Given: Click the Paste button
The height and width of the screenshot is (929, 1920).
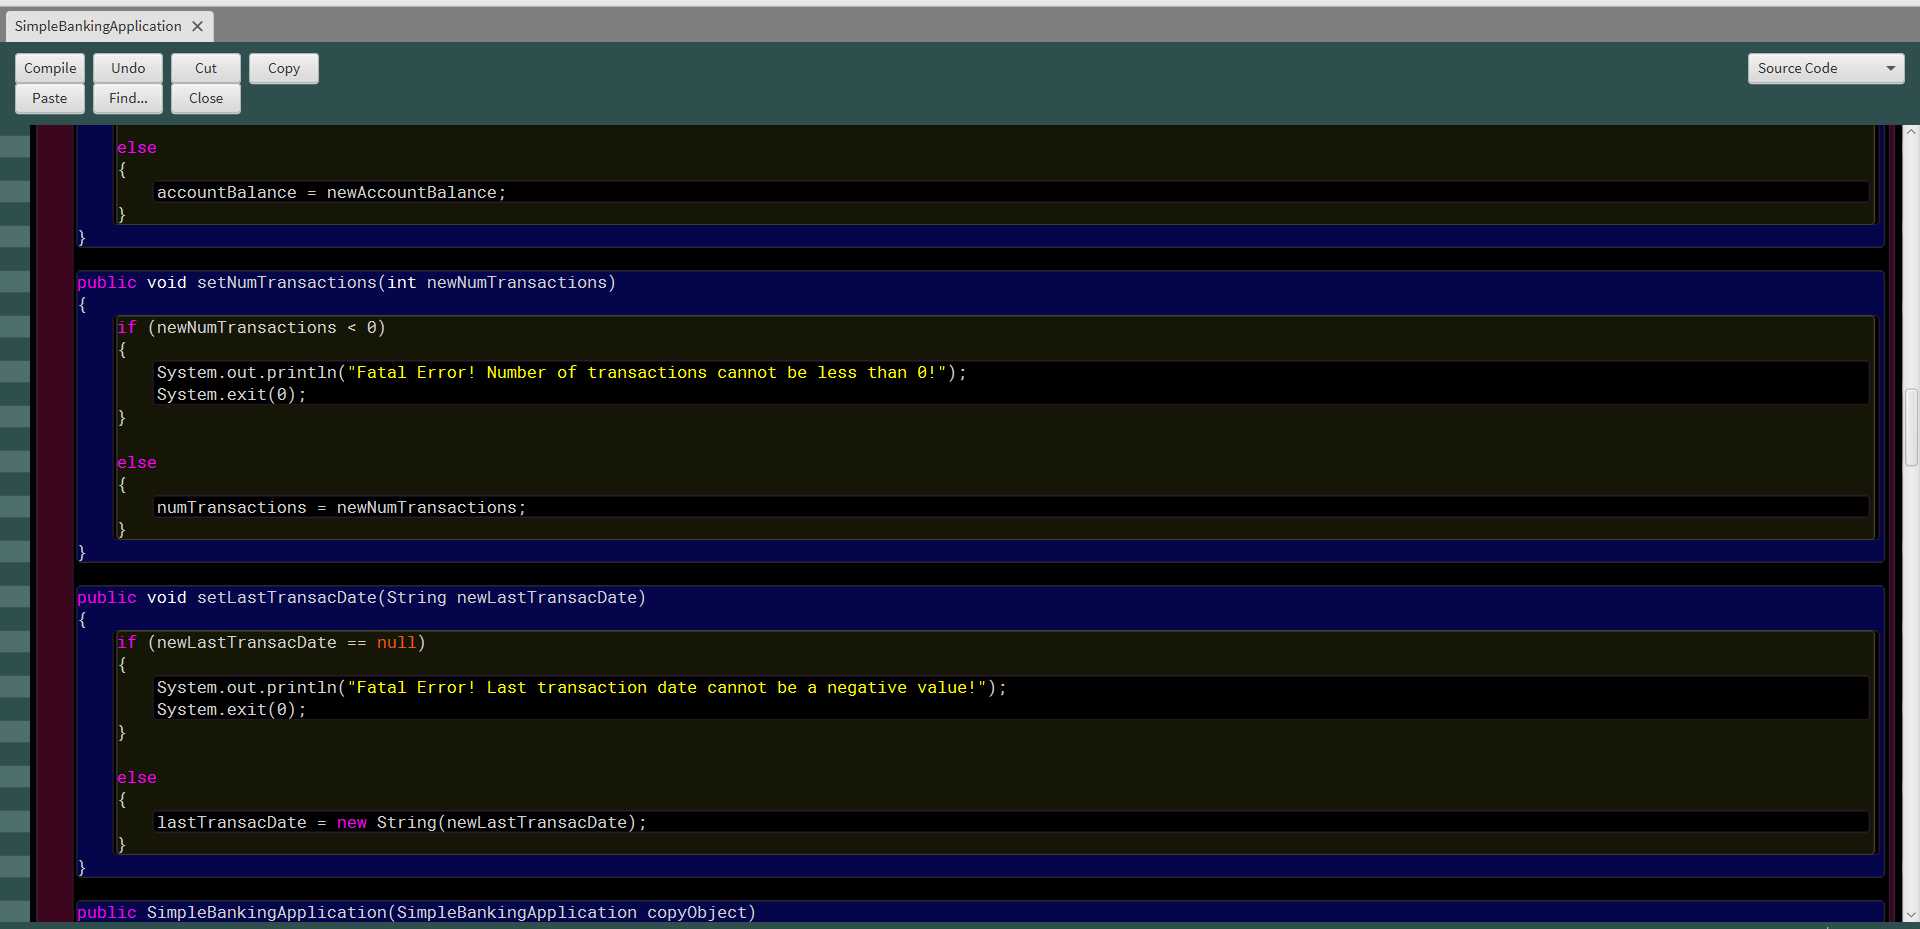Looking at the screenshot, I should [x=49, y=98].
